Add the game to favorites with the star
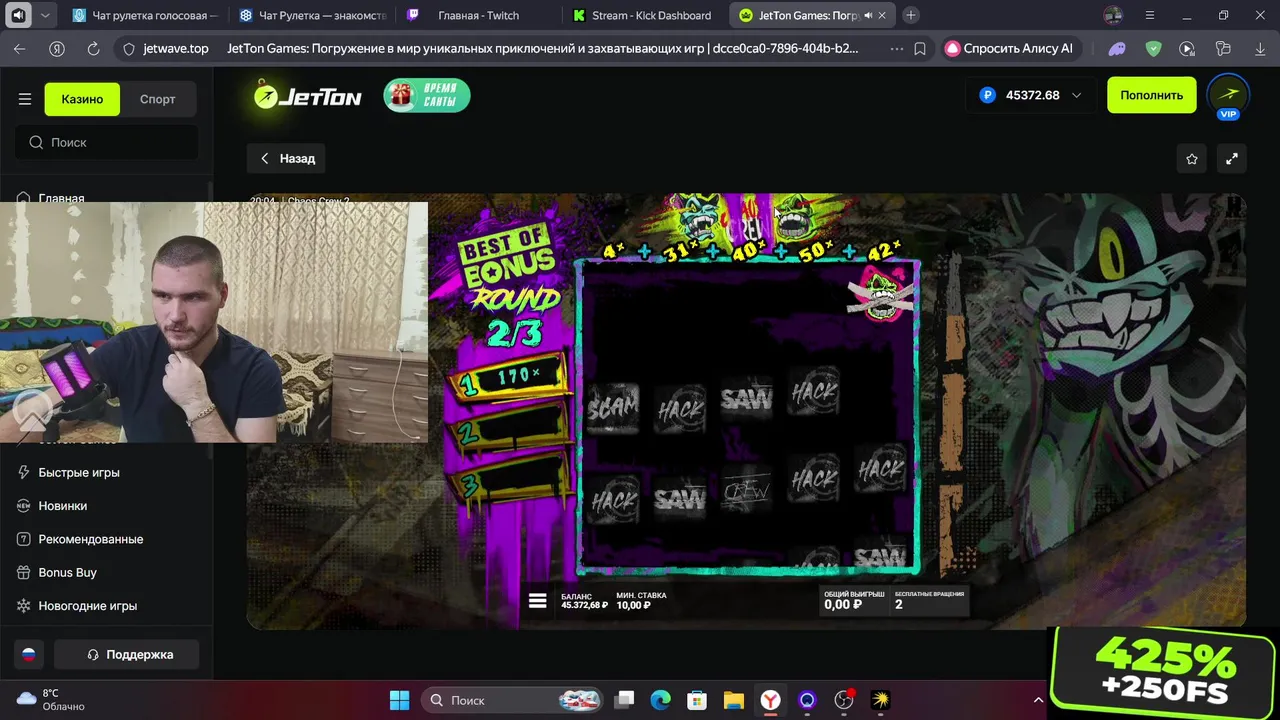 1192,158
